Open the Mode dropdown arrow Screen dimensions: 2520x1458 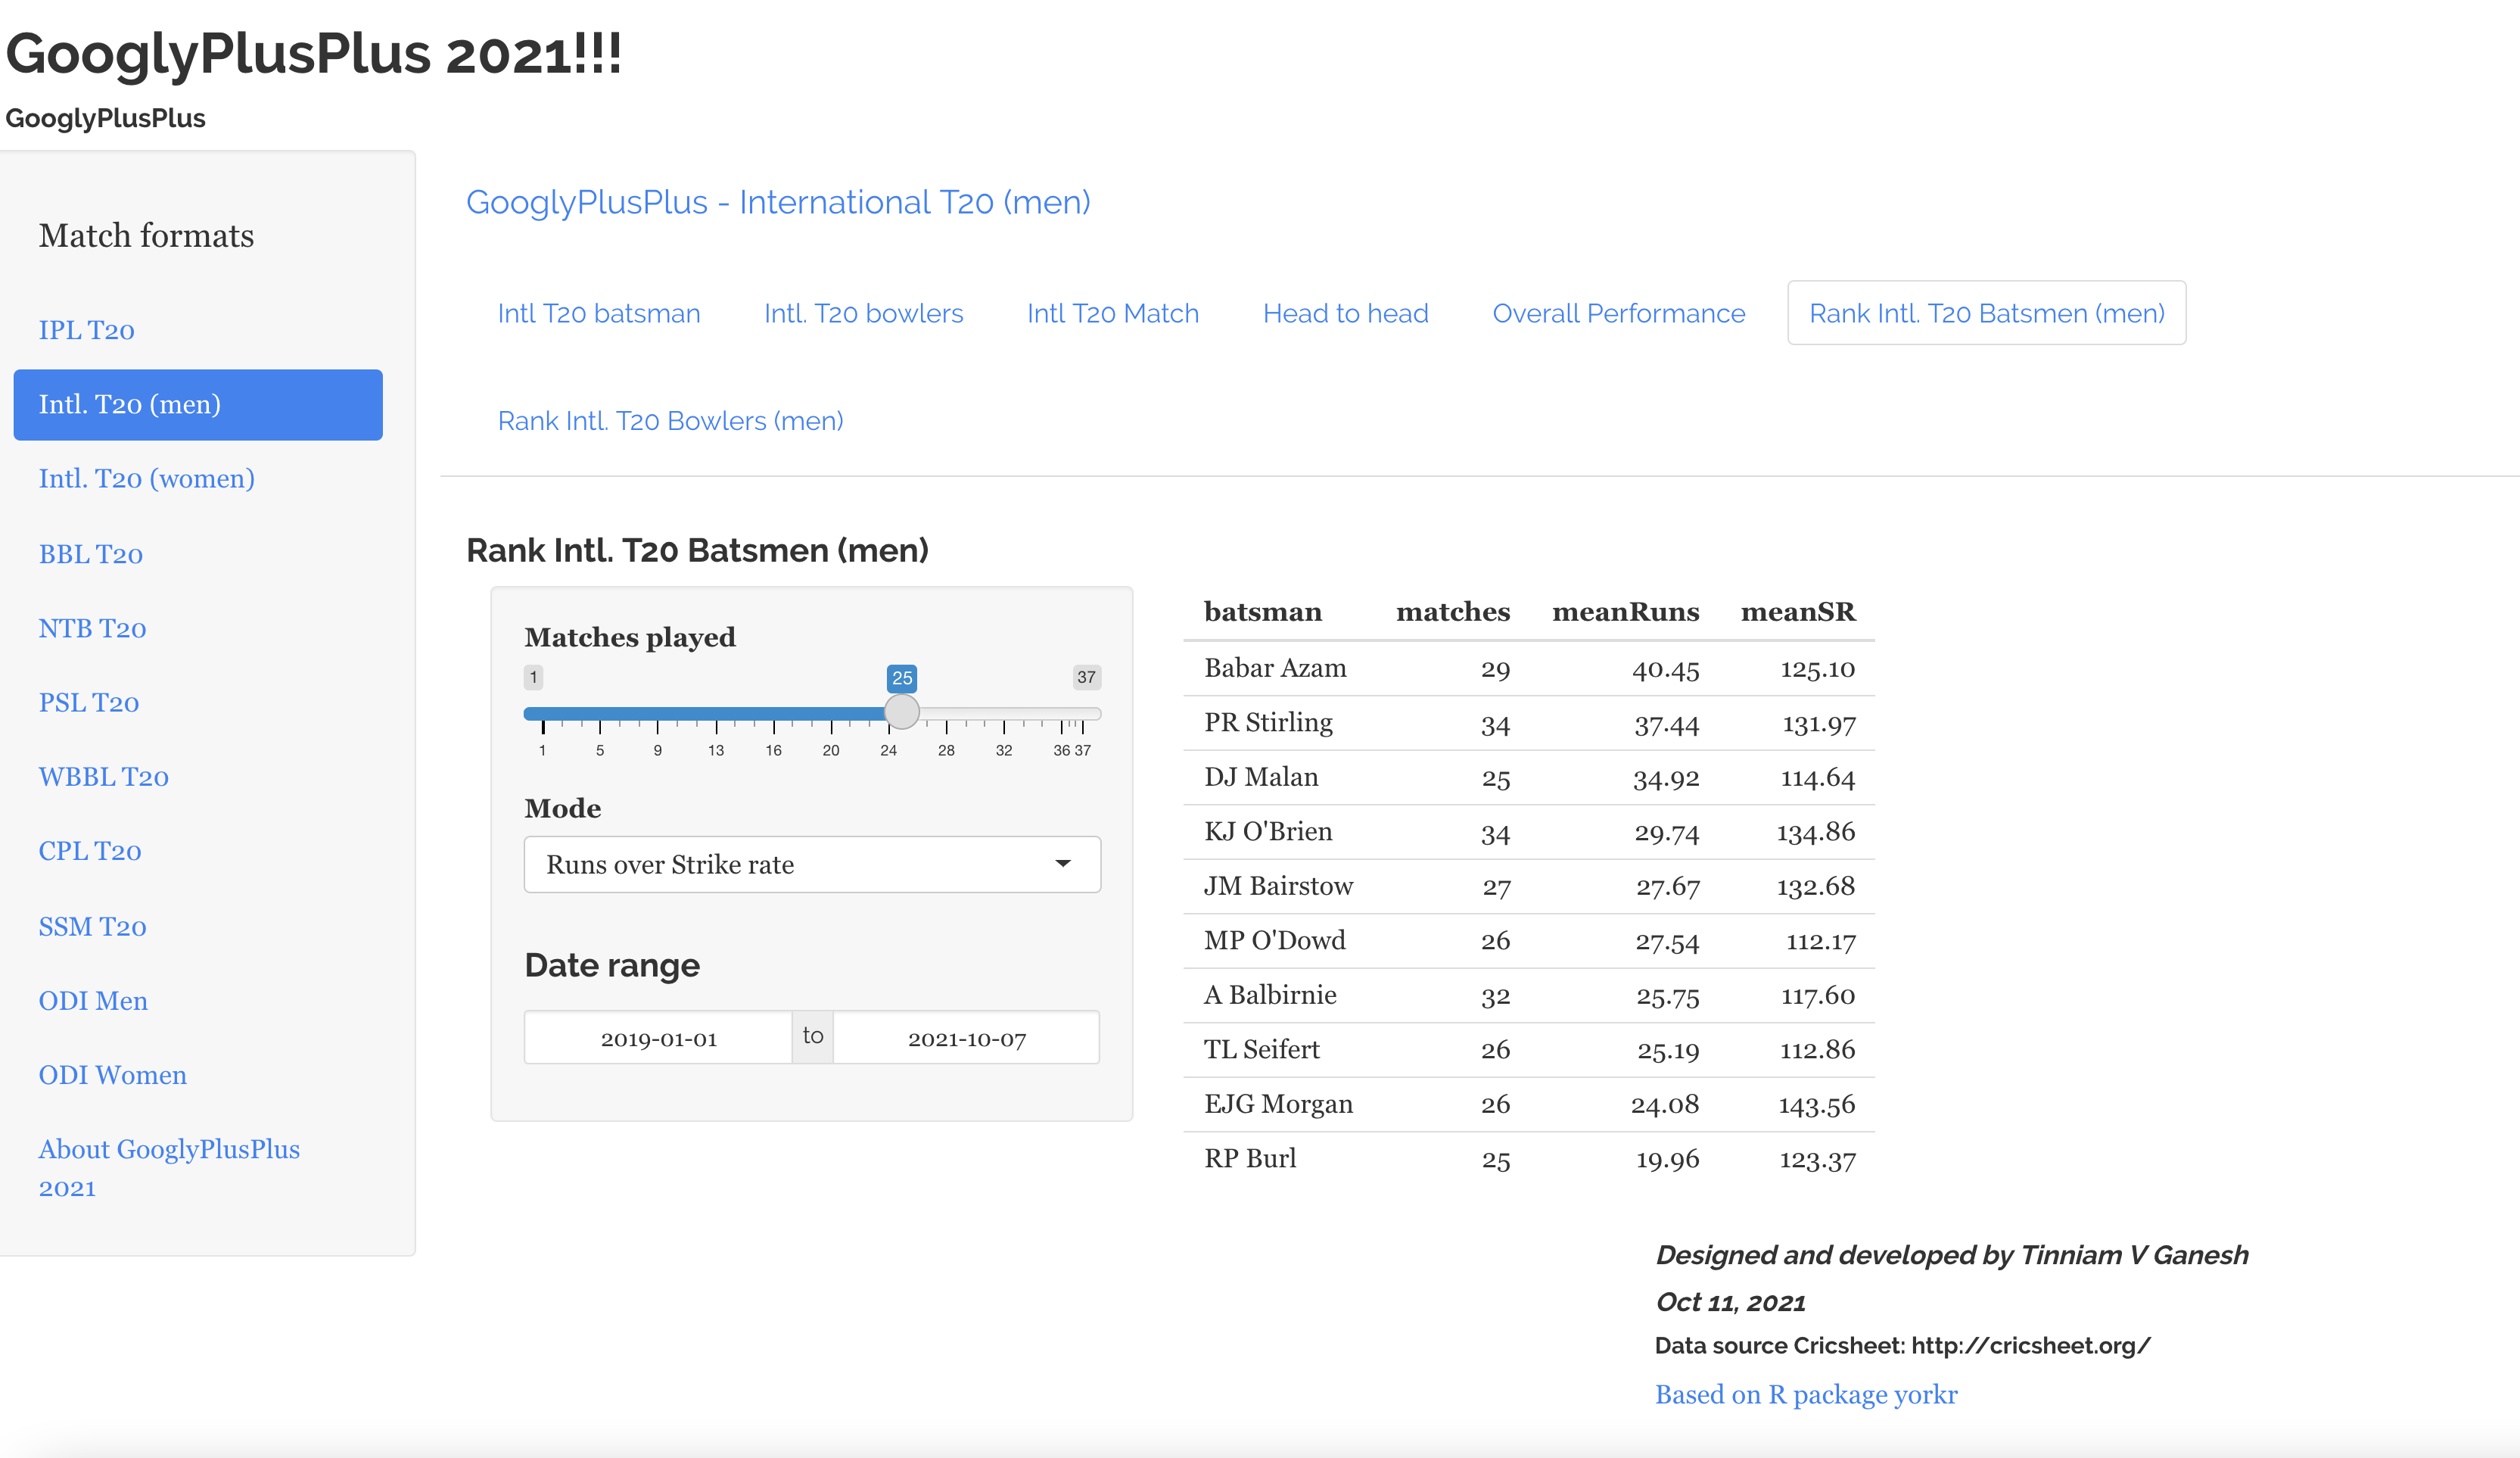(x=1062, y=864)
